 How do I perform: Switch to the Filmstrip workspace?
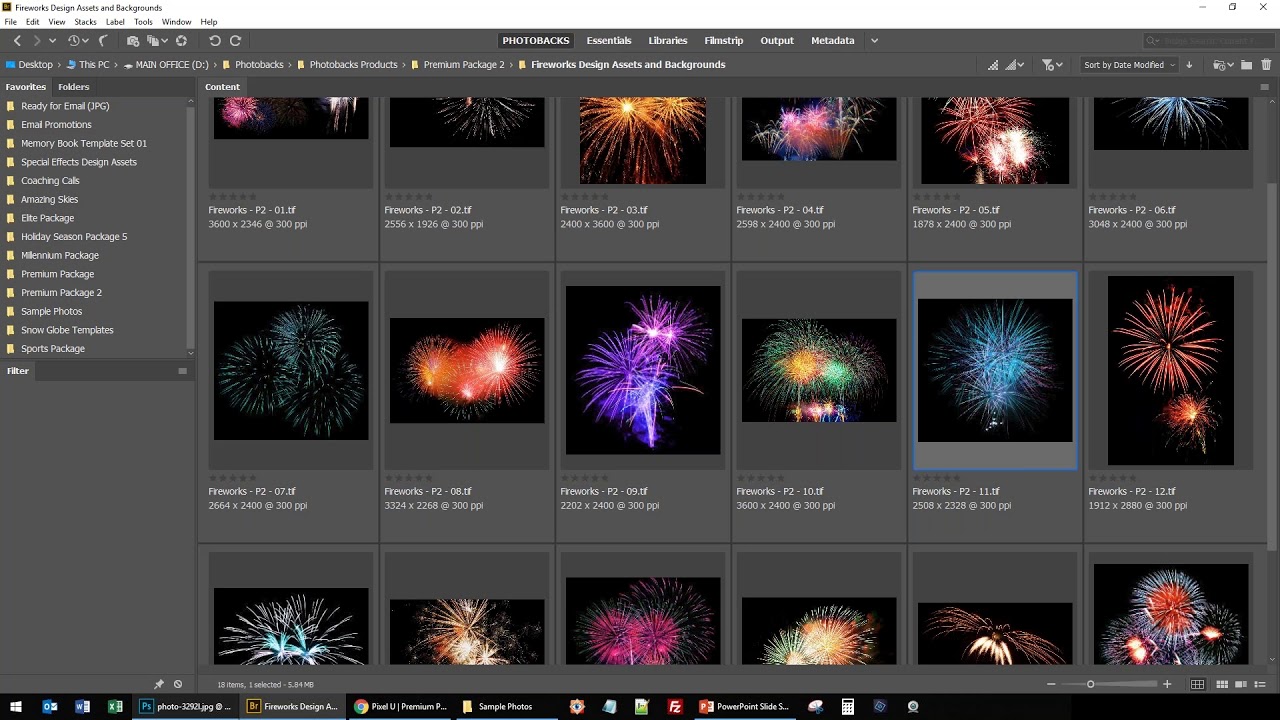pyautogui.click(x=724, y=41)
